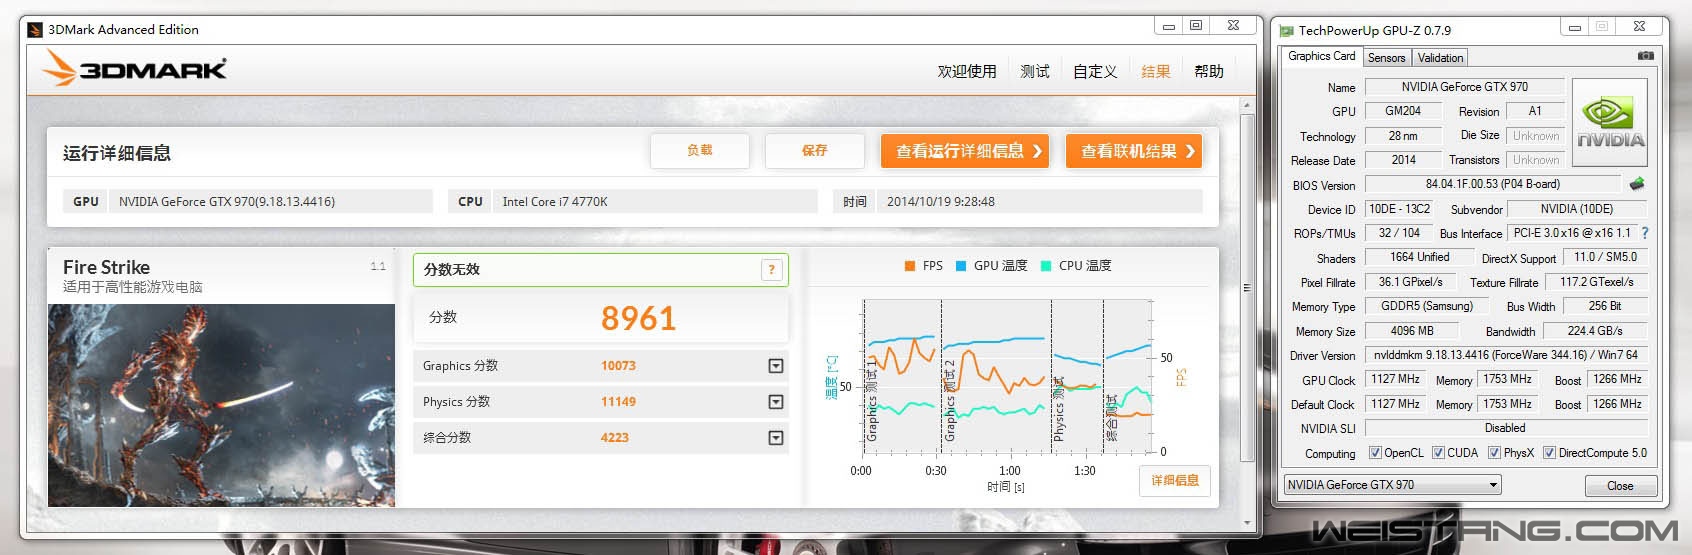Viewport: 1692px width, 555px height.
Task: Switch to the Validation tab
Action: 1440,58
